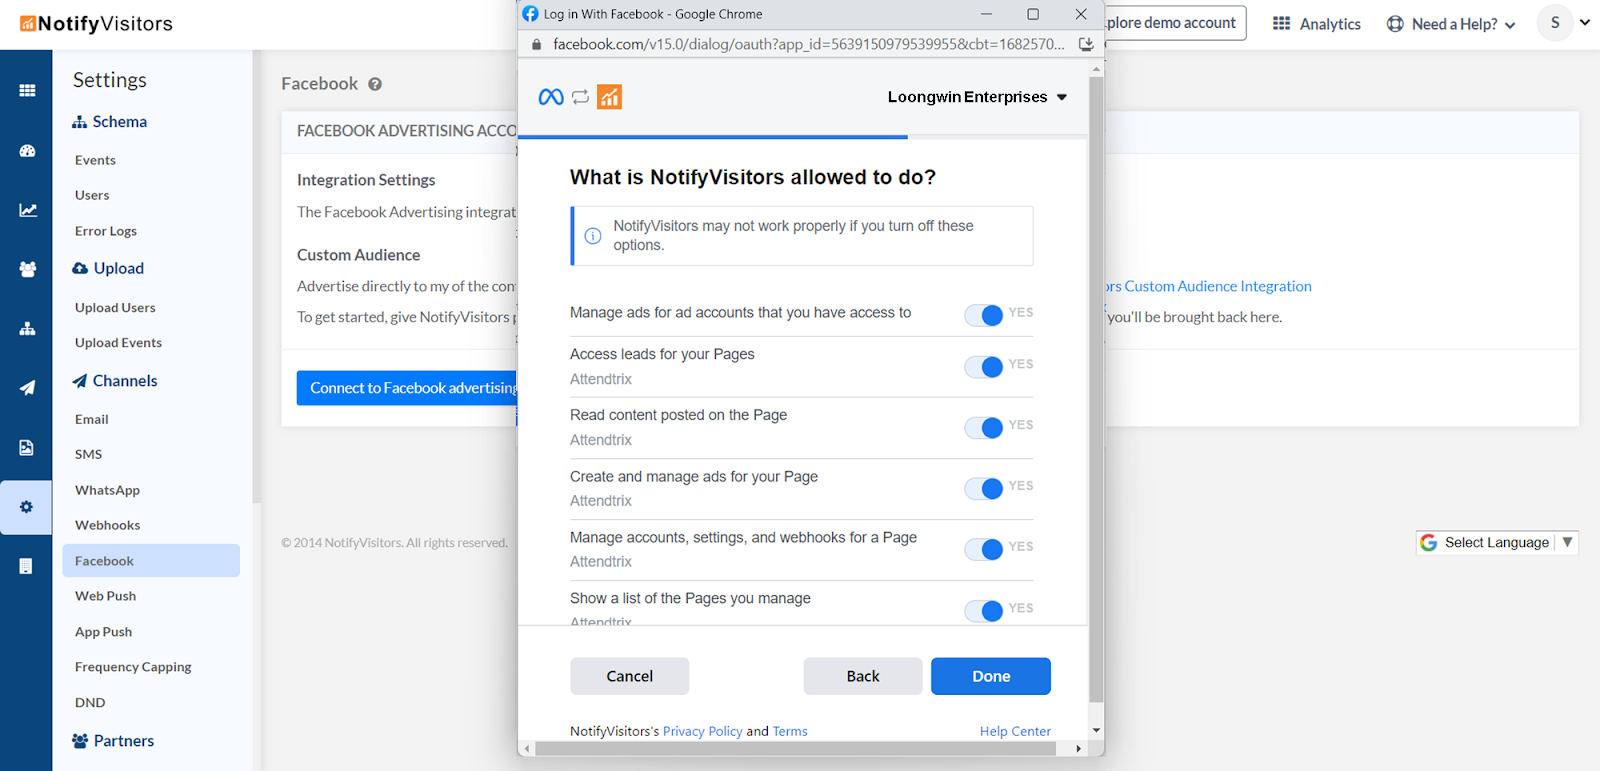1600x771 pixels.
Task: Open Partners section in Settings
Action: pyautogui.click(x=113, y=741)
